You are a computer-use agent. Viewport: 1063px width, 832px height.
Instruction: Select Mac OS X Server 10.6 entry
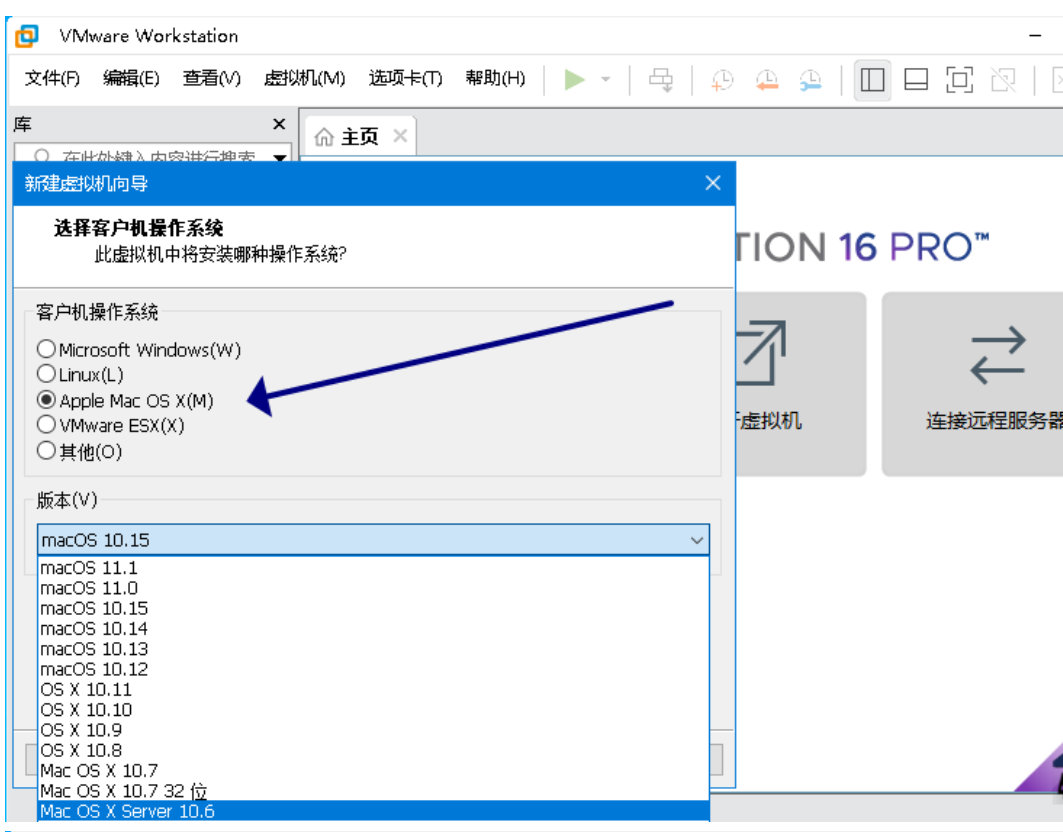(373, 811)
